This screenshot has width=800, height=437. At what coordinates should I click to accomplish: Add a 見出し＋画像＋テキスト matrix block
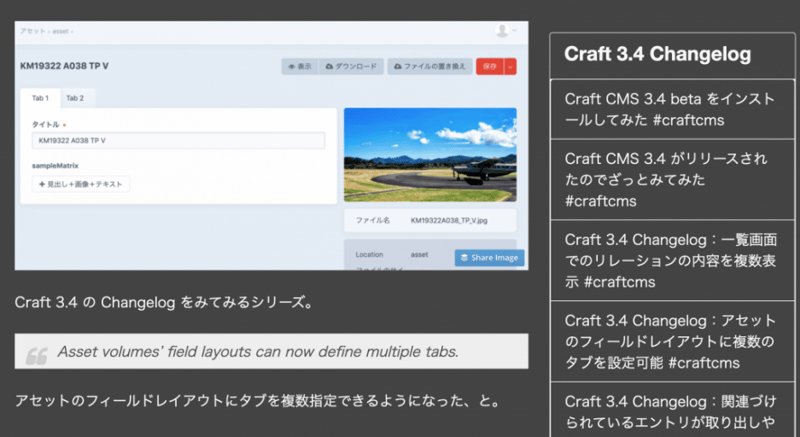(x=81, y=184)
